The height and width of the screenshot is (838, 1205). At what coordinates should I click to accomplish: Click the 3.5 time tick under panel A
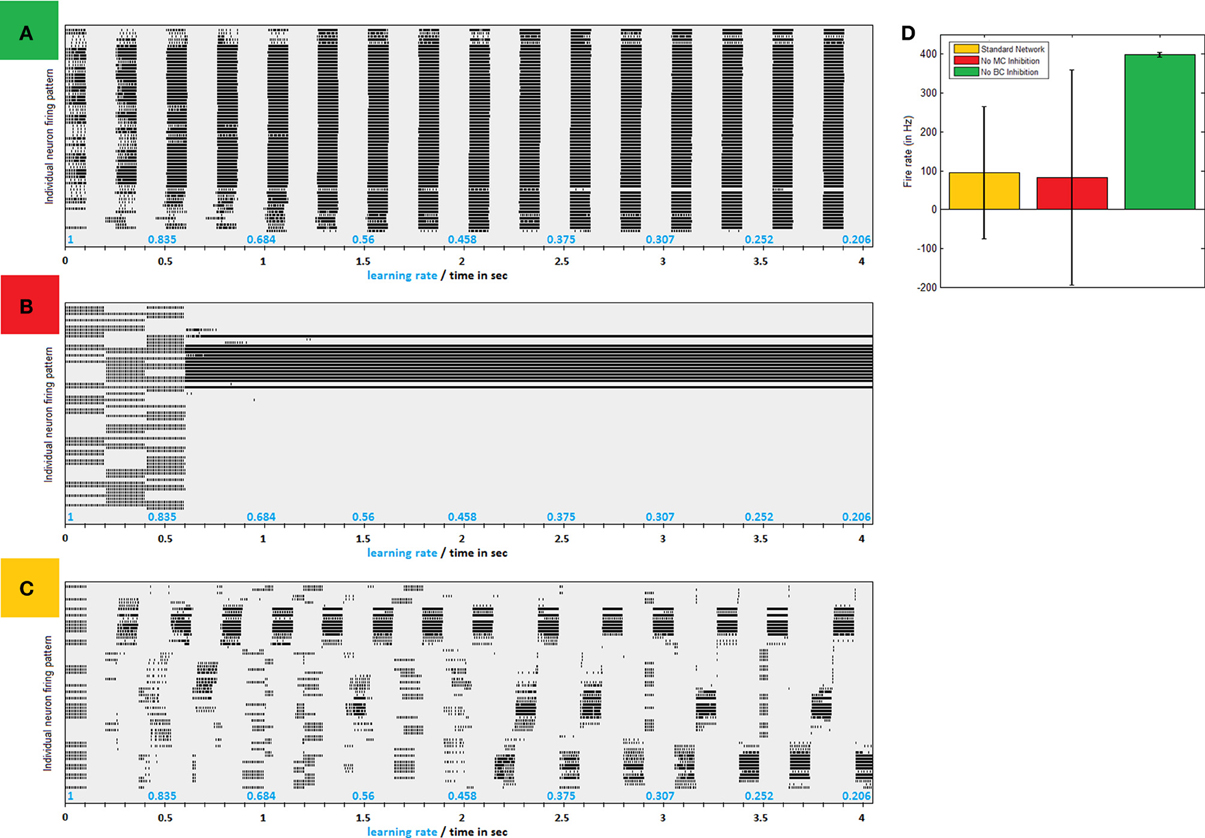762,260
